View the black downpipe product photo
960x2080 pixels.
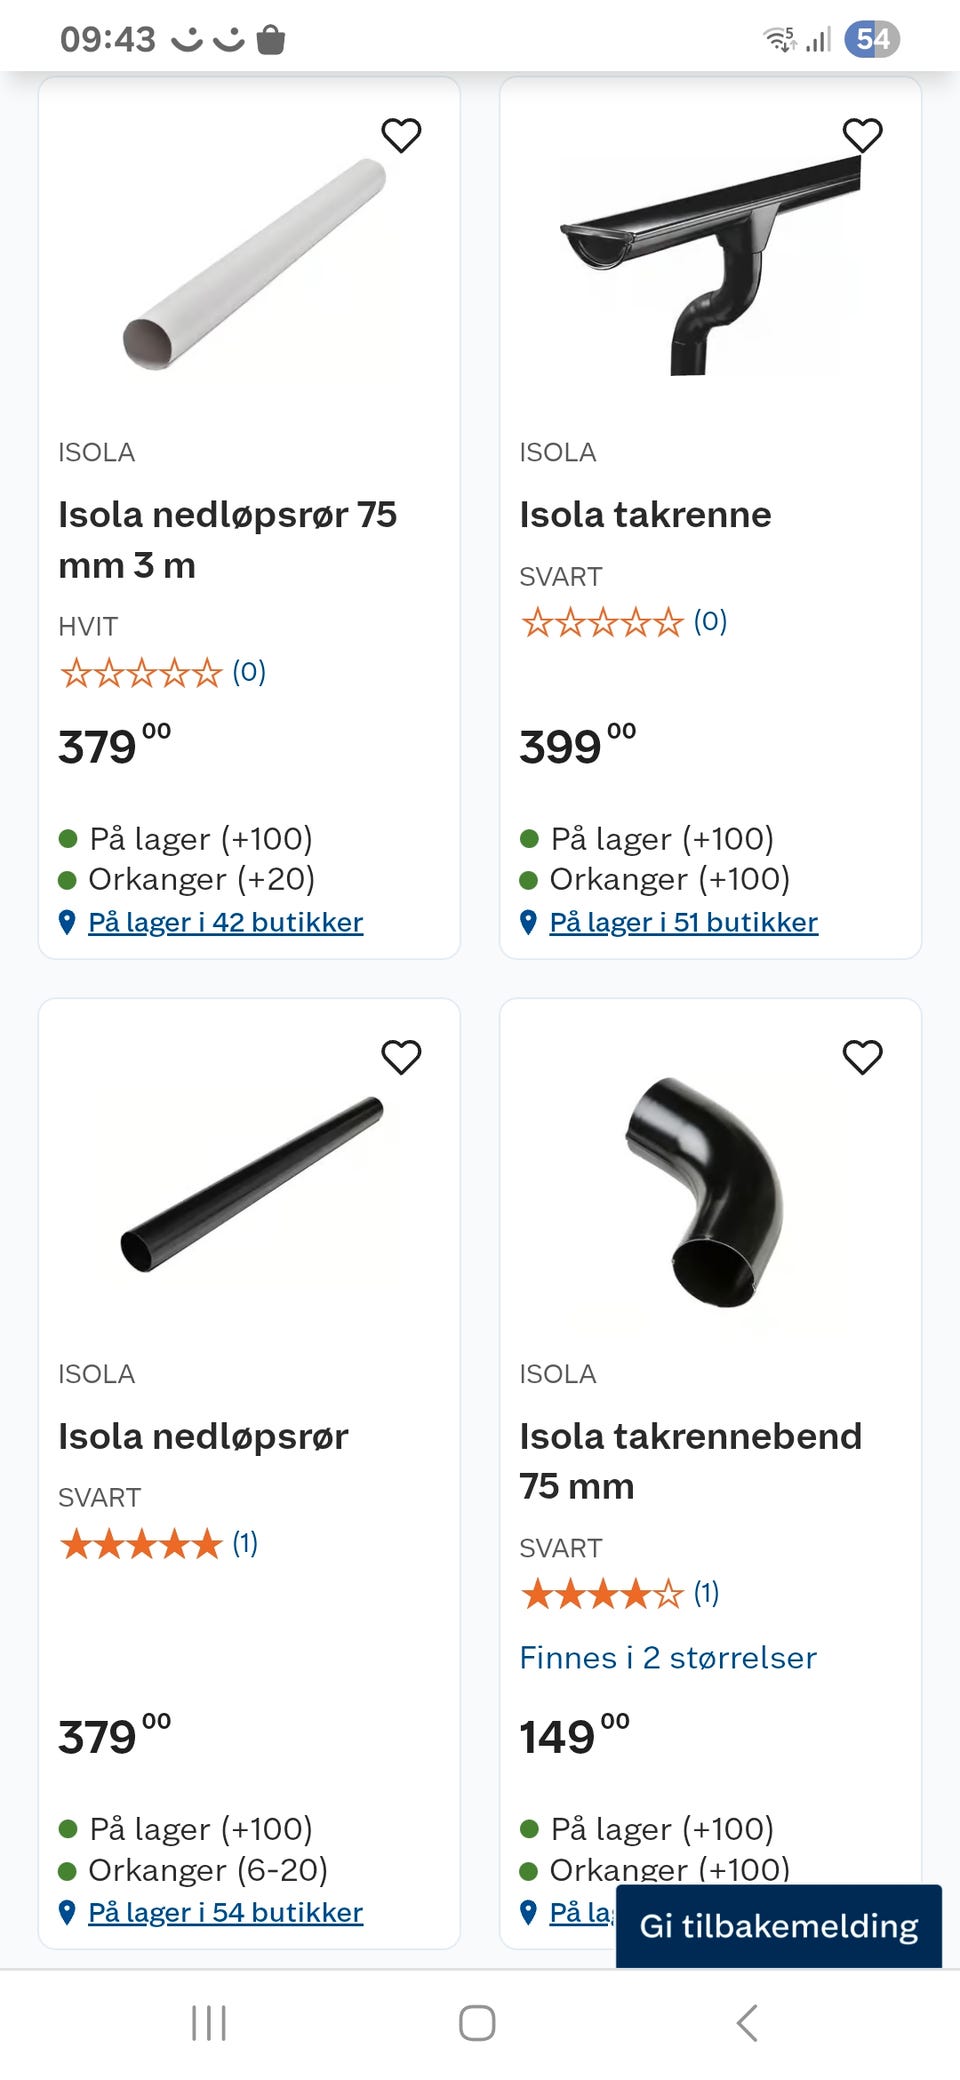click(x=252, y=1185)
